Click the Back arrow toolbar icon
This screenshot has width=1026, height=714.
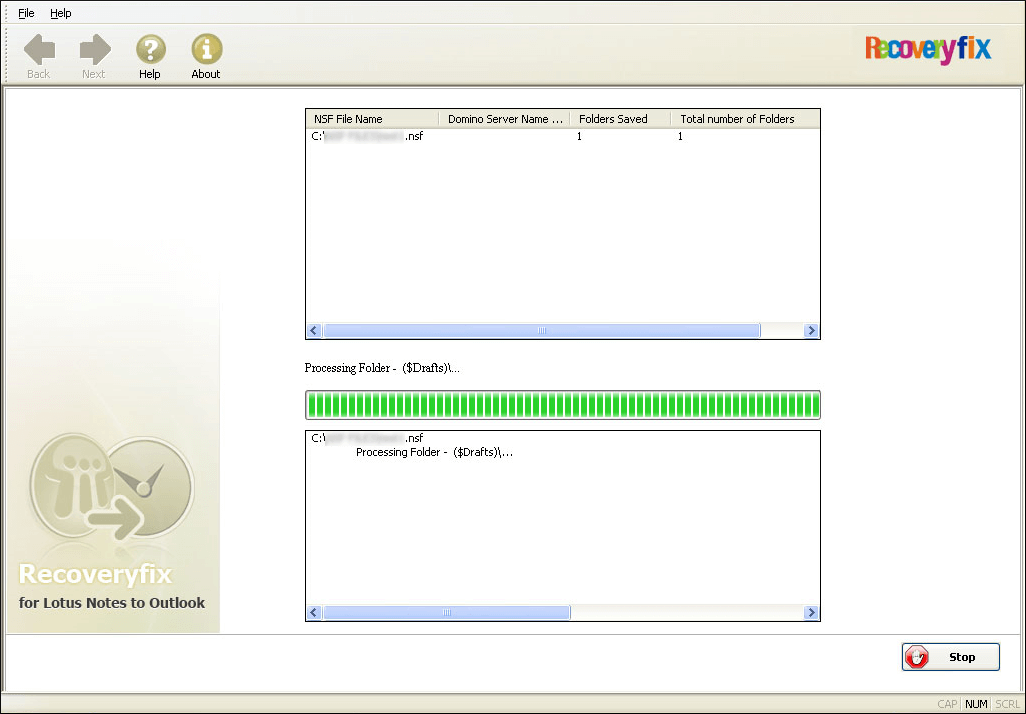point(39,50)
